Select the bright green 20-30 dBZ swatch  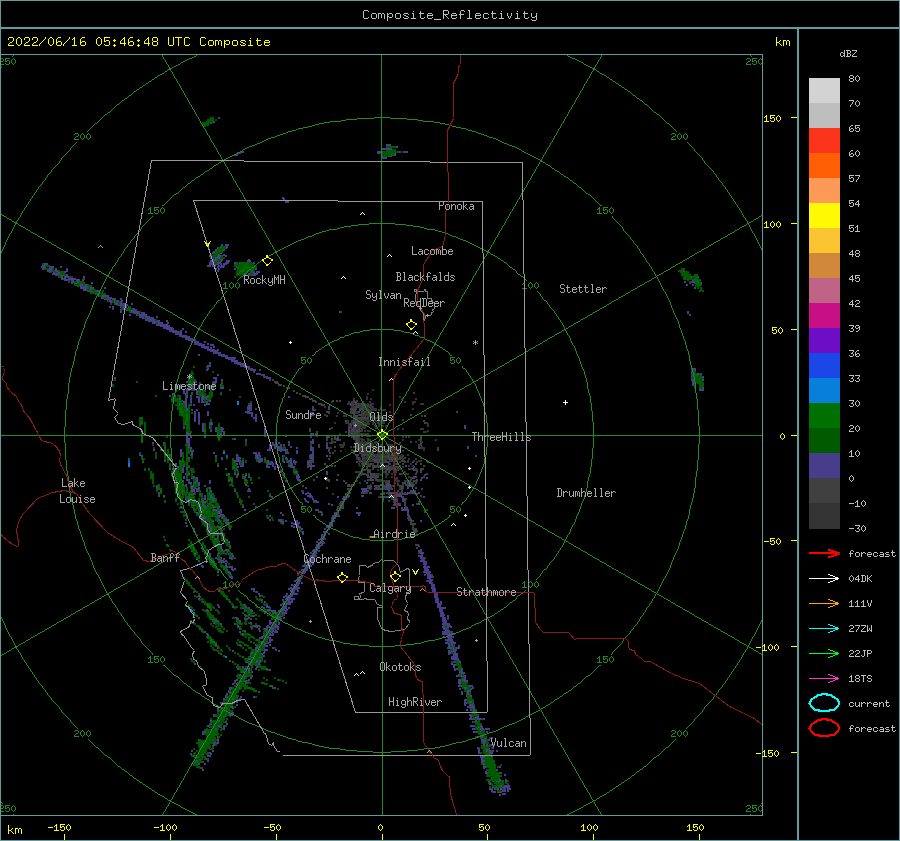[x=824, y=416]
